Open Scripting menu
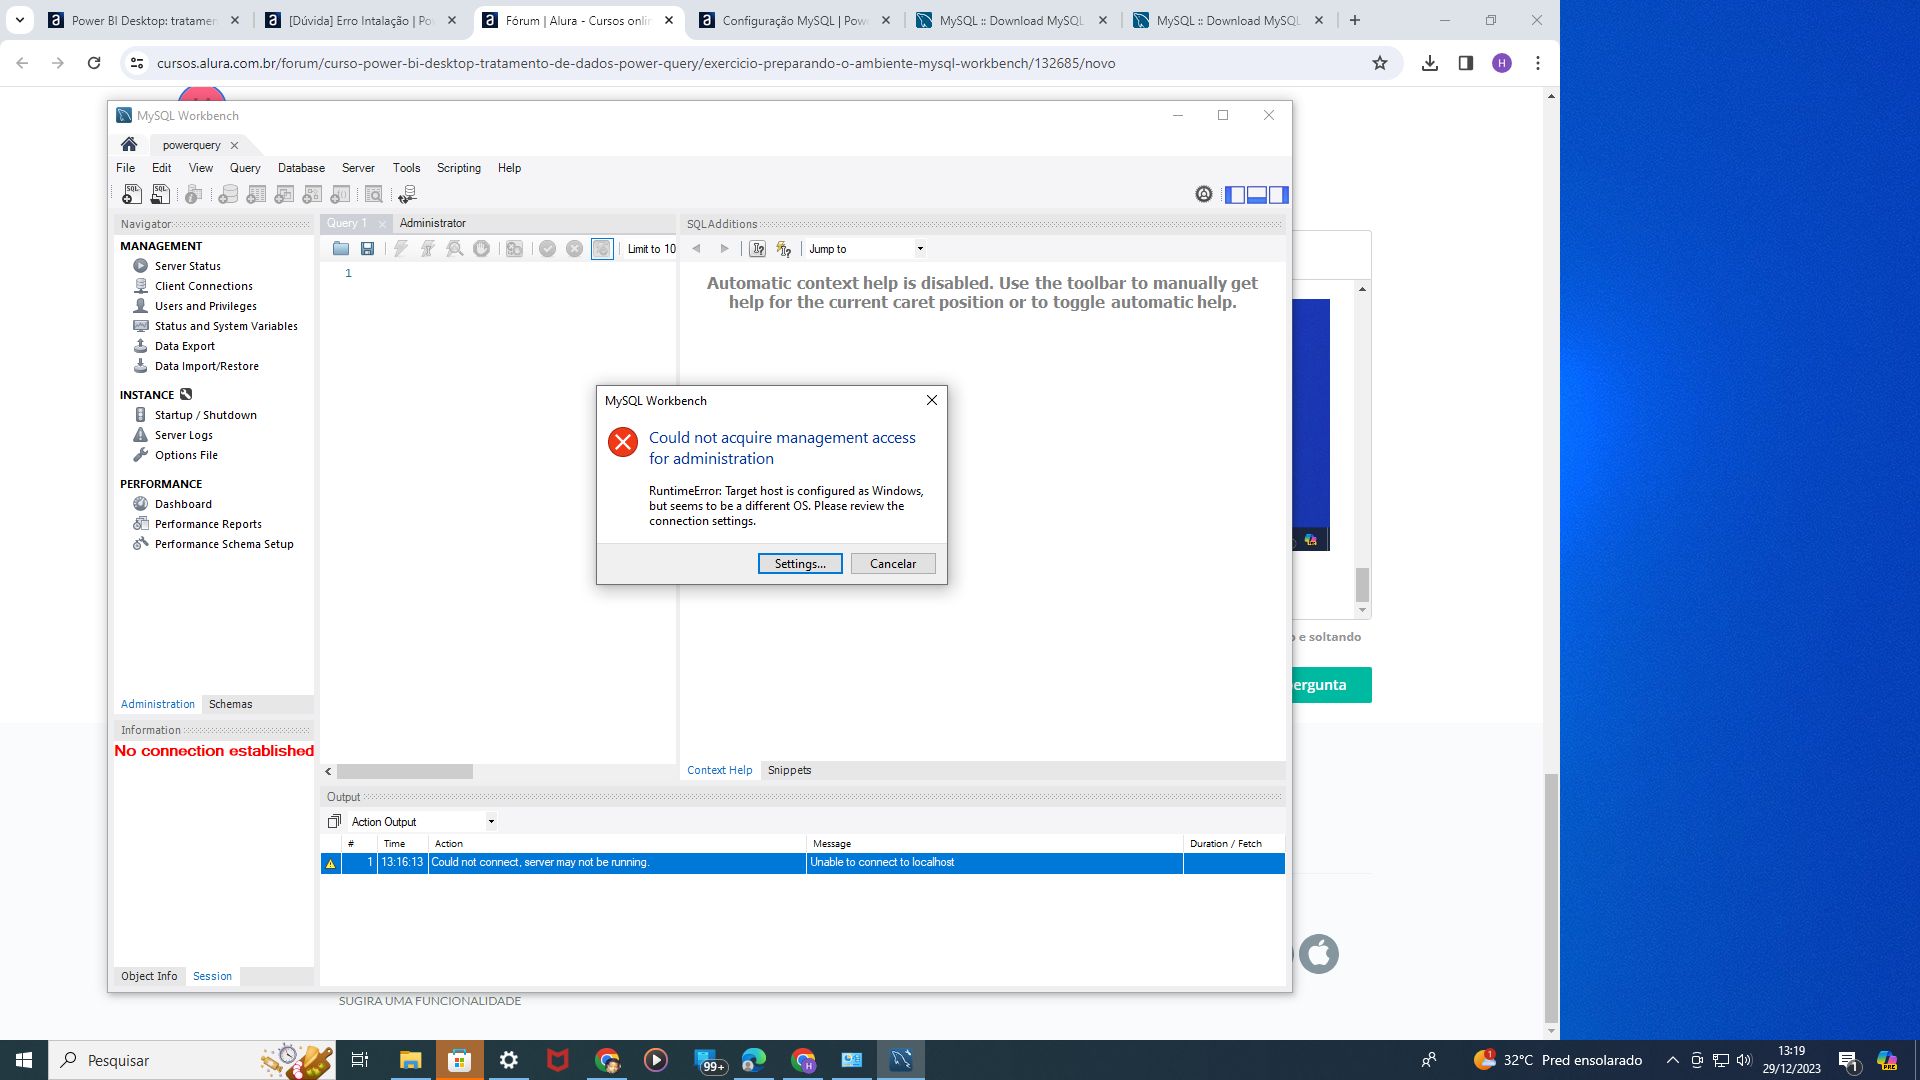 (x=459, y=168)
